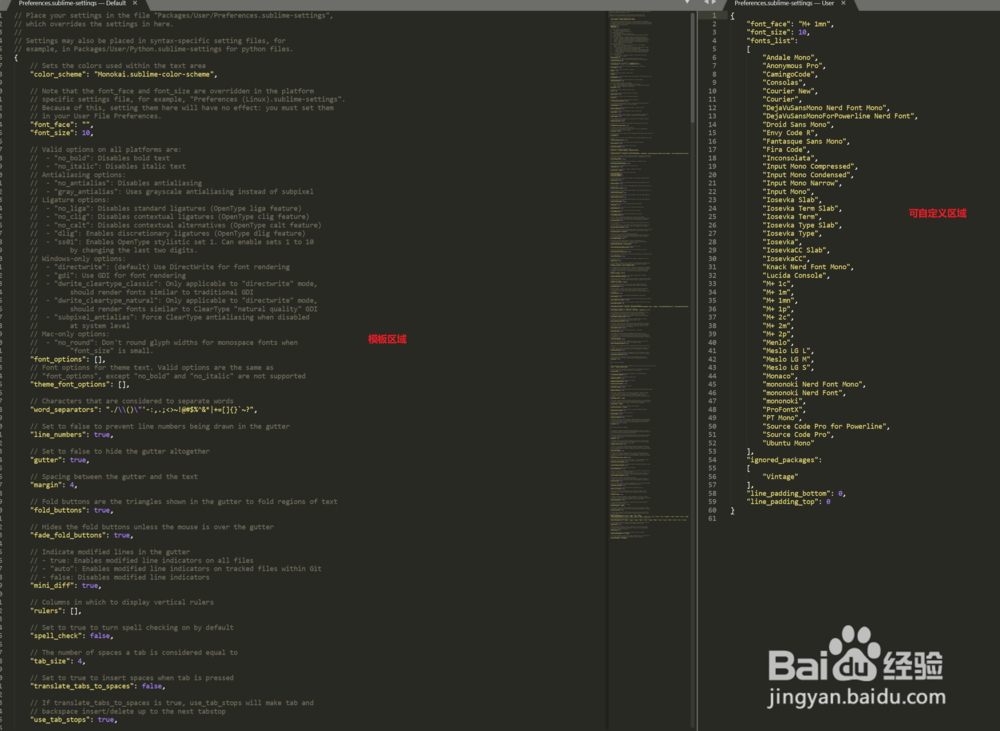Click "Source Code Pro for Powerline" entry

click(x=826, y=427)
